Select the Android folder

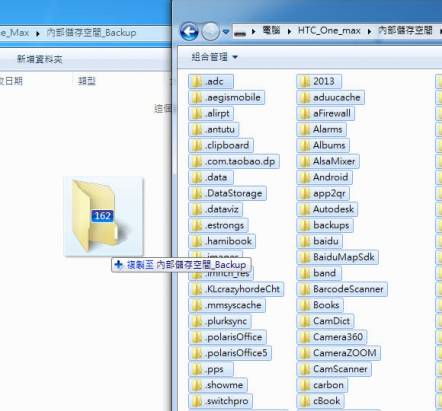point(324,177)
